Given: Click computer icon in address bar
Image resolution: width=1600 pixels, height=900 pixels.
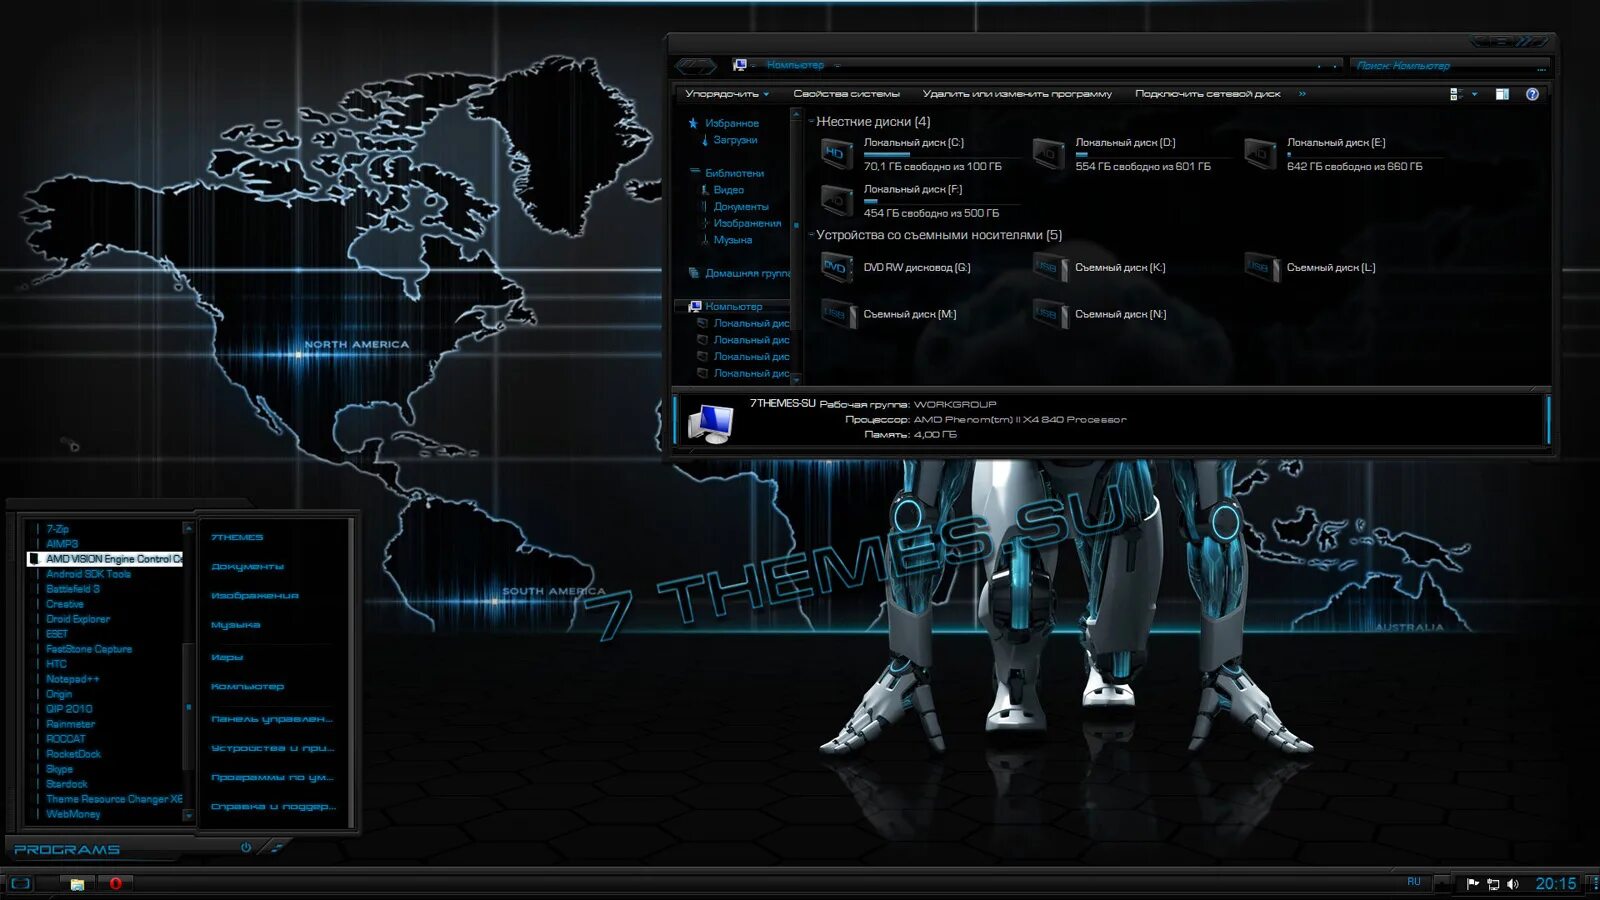Looking at the screenshot, I should [x=740, y=65].
